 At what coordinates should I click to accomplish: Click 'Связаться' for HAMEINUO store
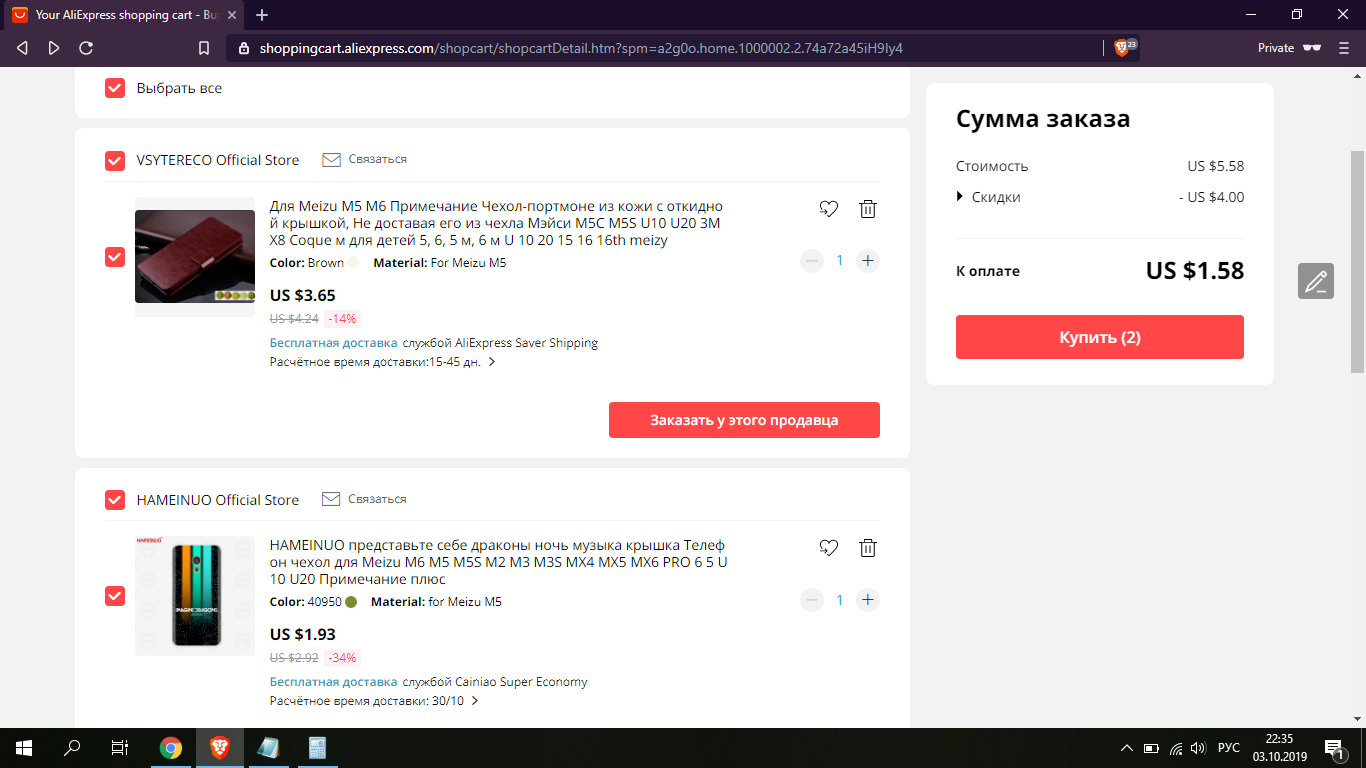coord(377,499)
